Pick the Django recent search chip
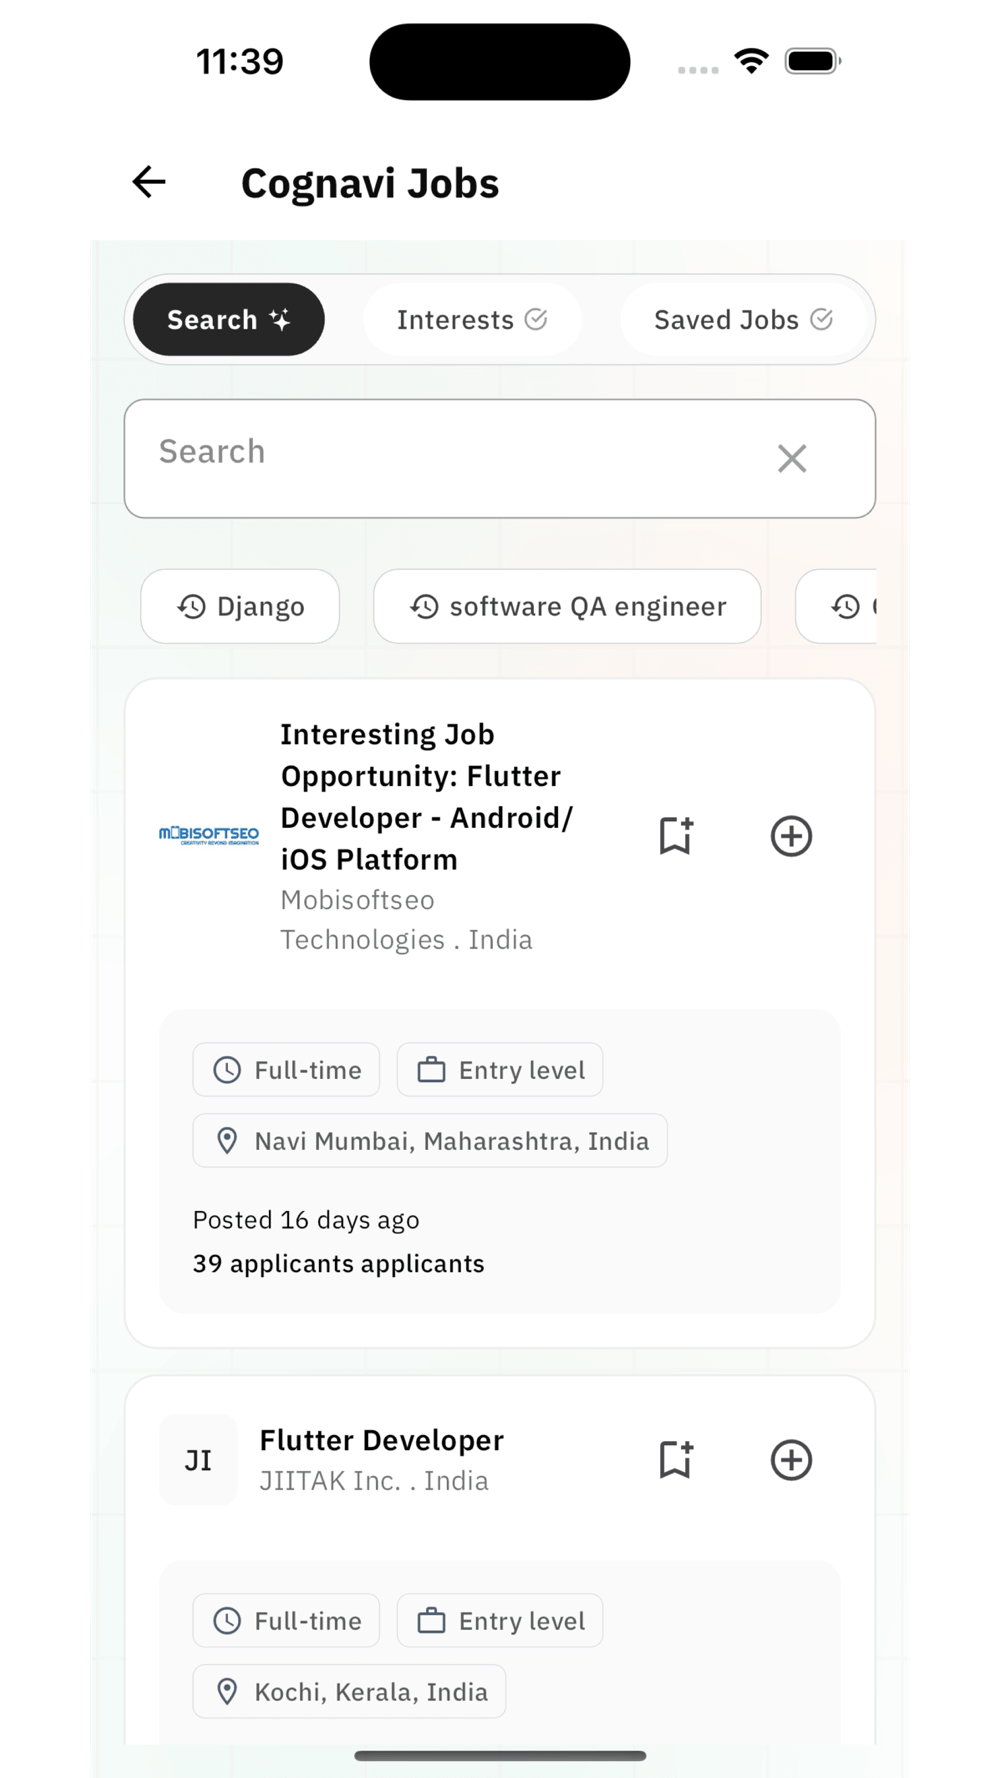The width and height of the screenshot is (1000, 1778). pyautogui.click(x=240, y=606)
